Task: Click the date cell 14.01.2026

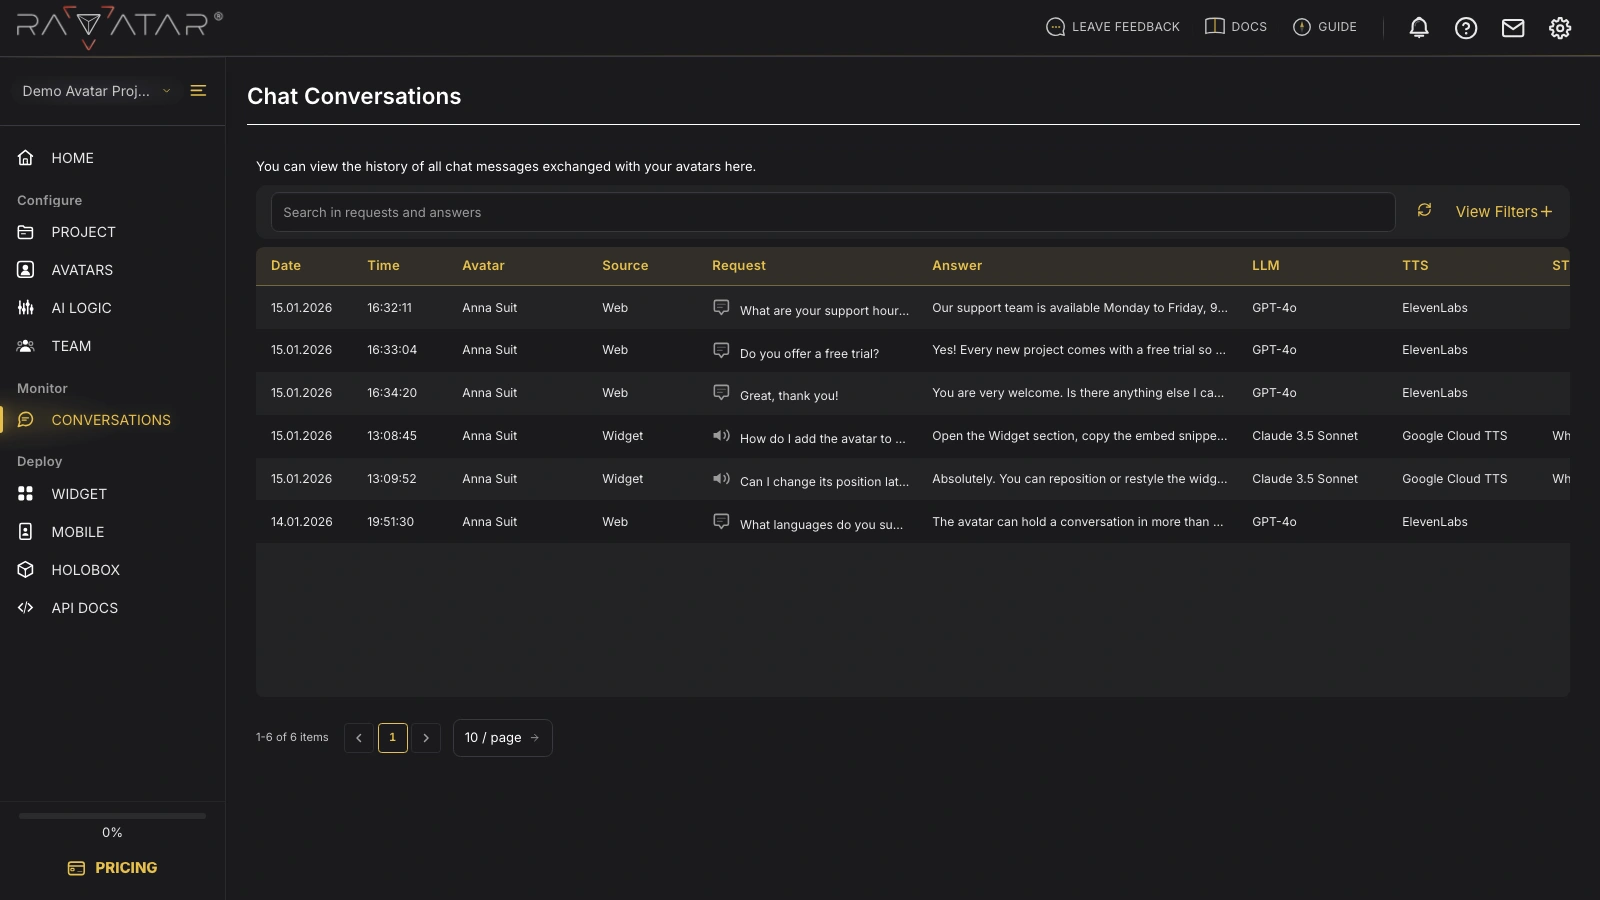Action: pyautogui.click(x=301, y=522)
